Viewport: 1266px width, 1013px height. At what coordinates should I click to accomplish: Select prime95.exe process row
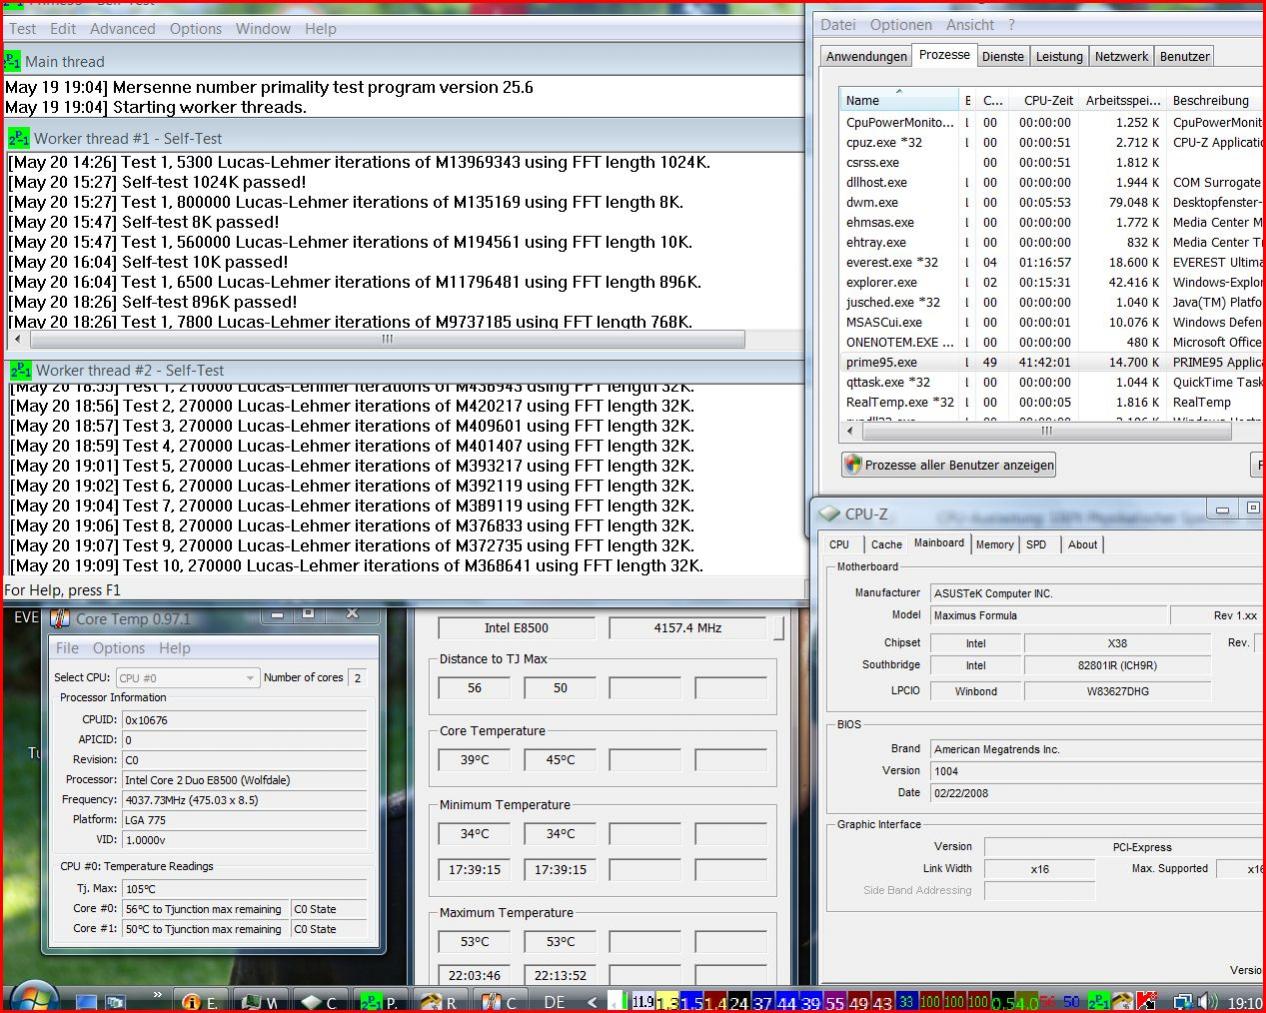1050,362
